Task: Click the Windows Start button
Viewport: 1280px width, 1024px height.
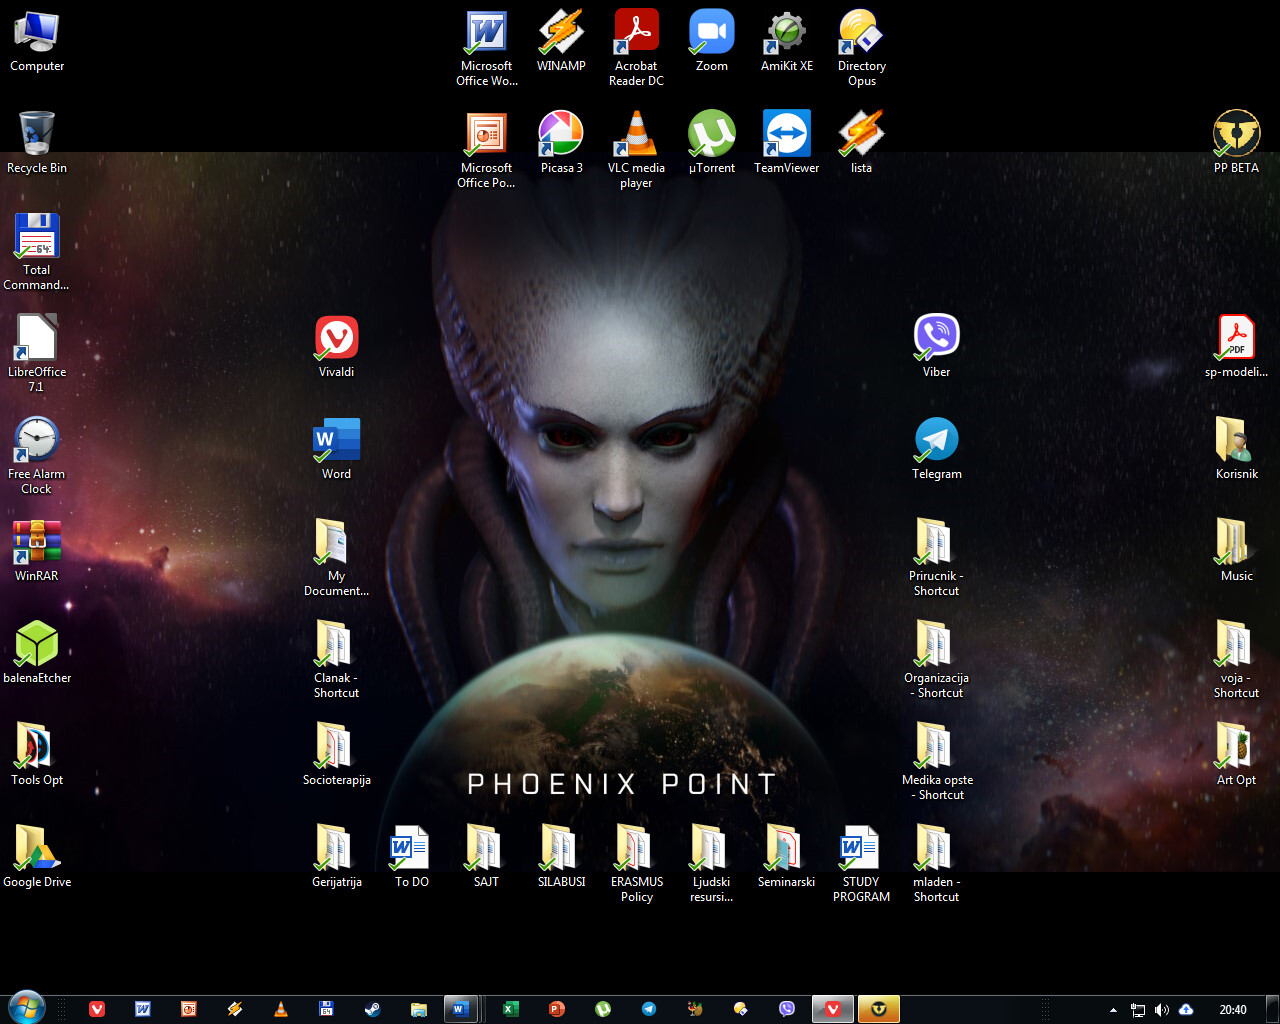Action: coord(26,1008)
